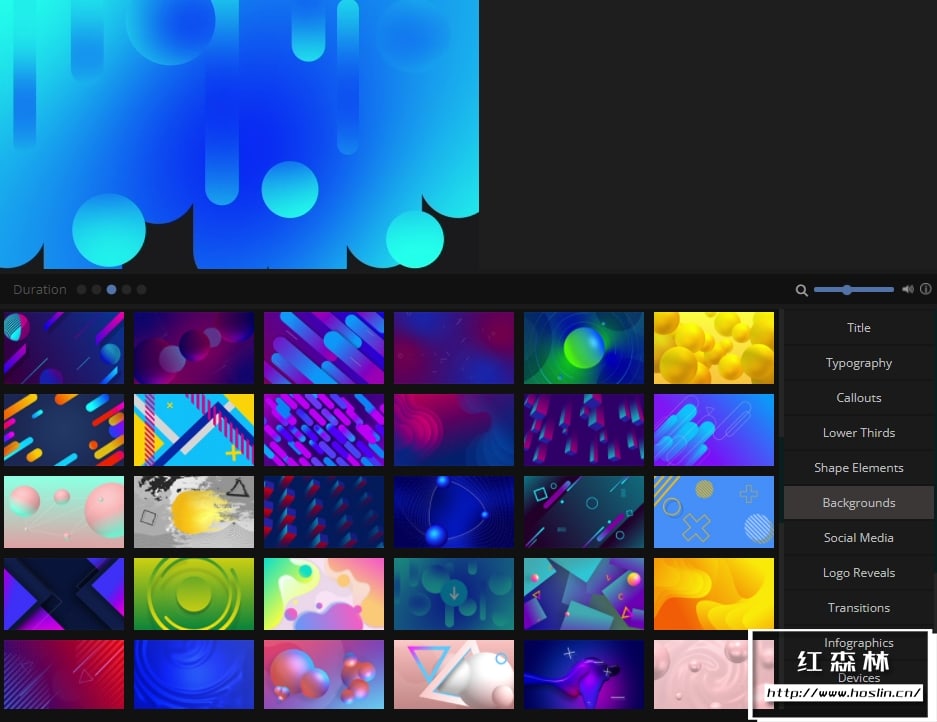Pick the dark navy purple chevrons thumbnail
The height and width of the screenshot is (722, 937).
[64, 594]
